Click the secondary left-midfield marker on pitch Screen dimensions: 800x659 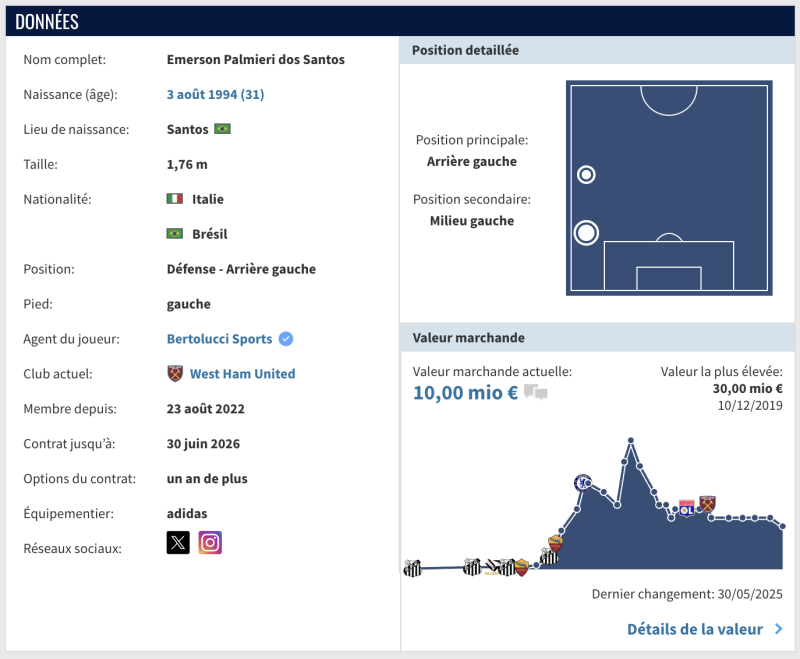pos(587,175)
